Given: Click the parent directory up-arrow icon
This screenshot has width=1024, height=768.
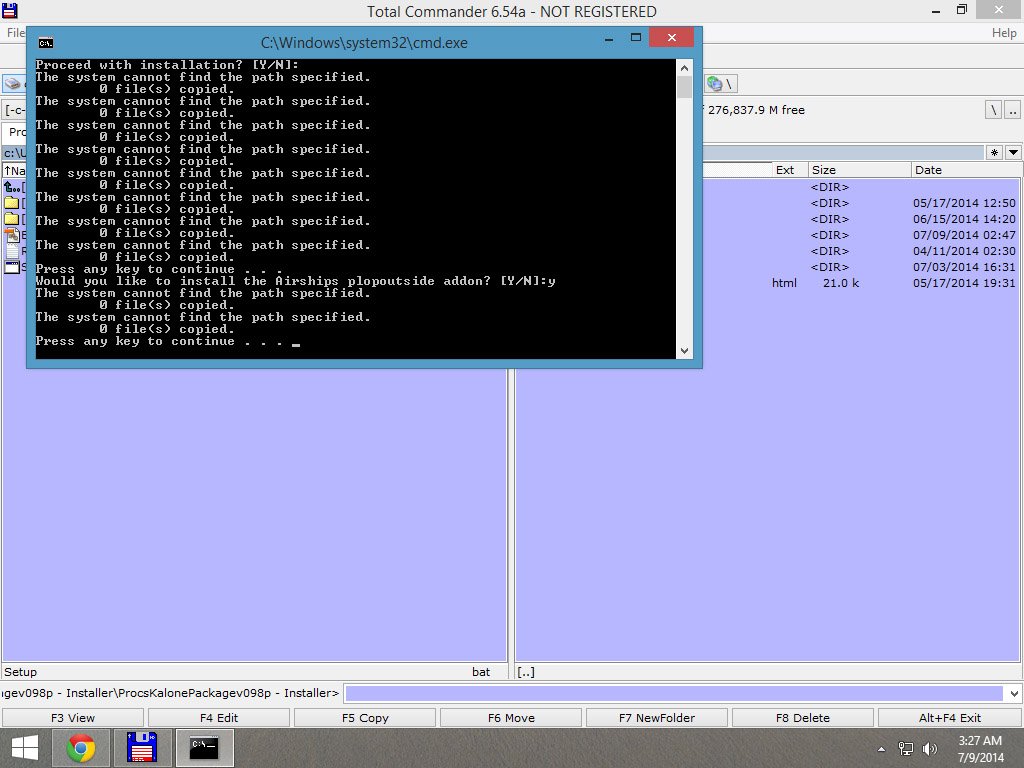Looking at the screenshot, I should 12,187.
